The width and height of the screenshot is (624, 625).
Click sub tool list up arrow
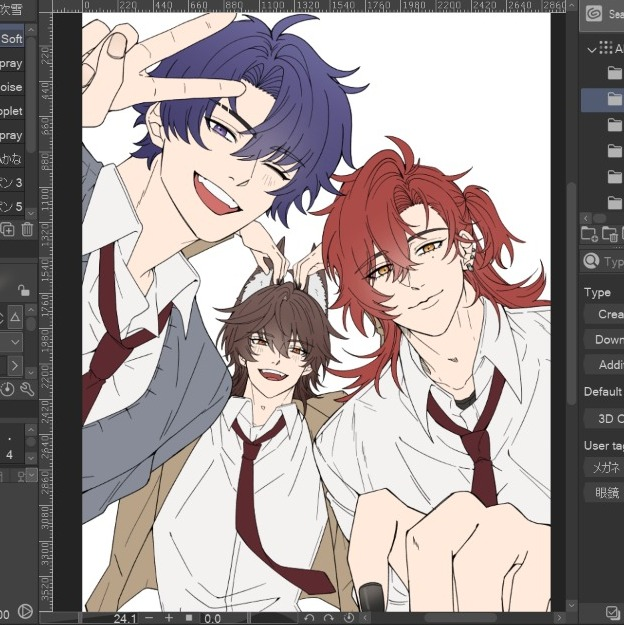[x=31, y=30]
